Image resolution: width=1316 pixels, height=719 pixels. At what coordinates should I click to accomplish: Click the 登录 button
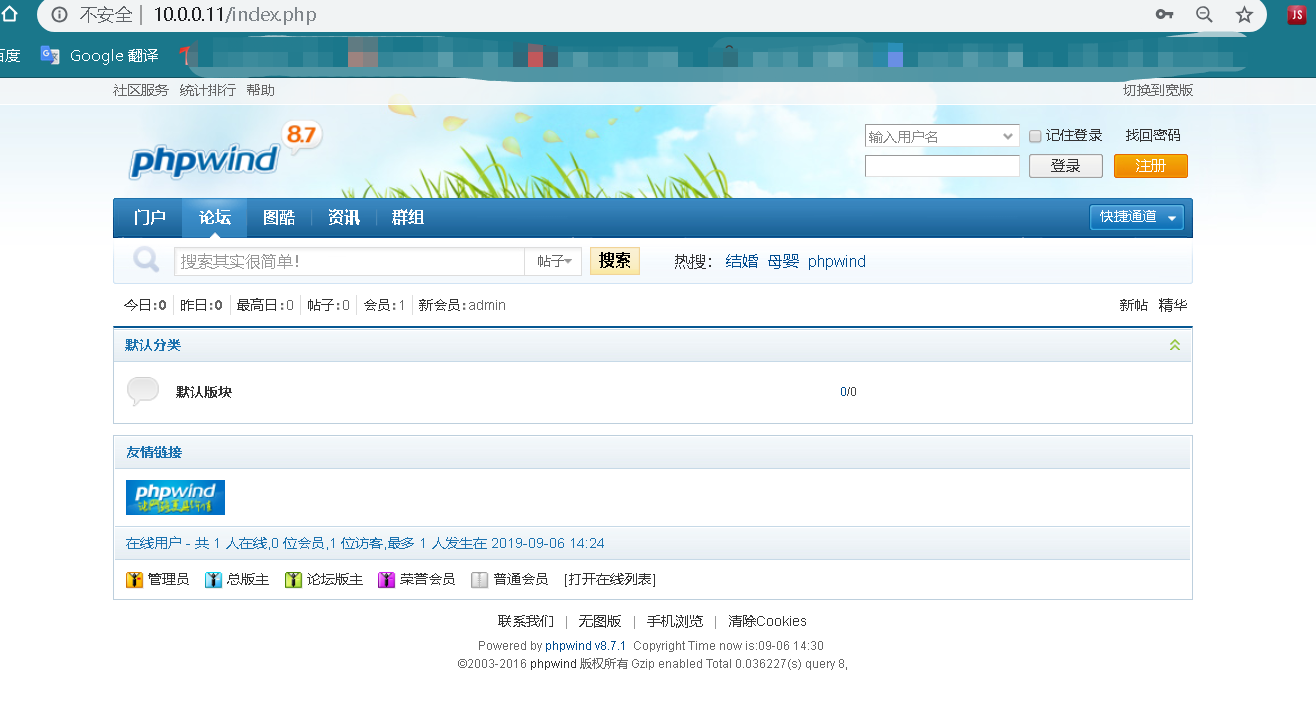tap(1066, 166)
